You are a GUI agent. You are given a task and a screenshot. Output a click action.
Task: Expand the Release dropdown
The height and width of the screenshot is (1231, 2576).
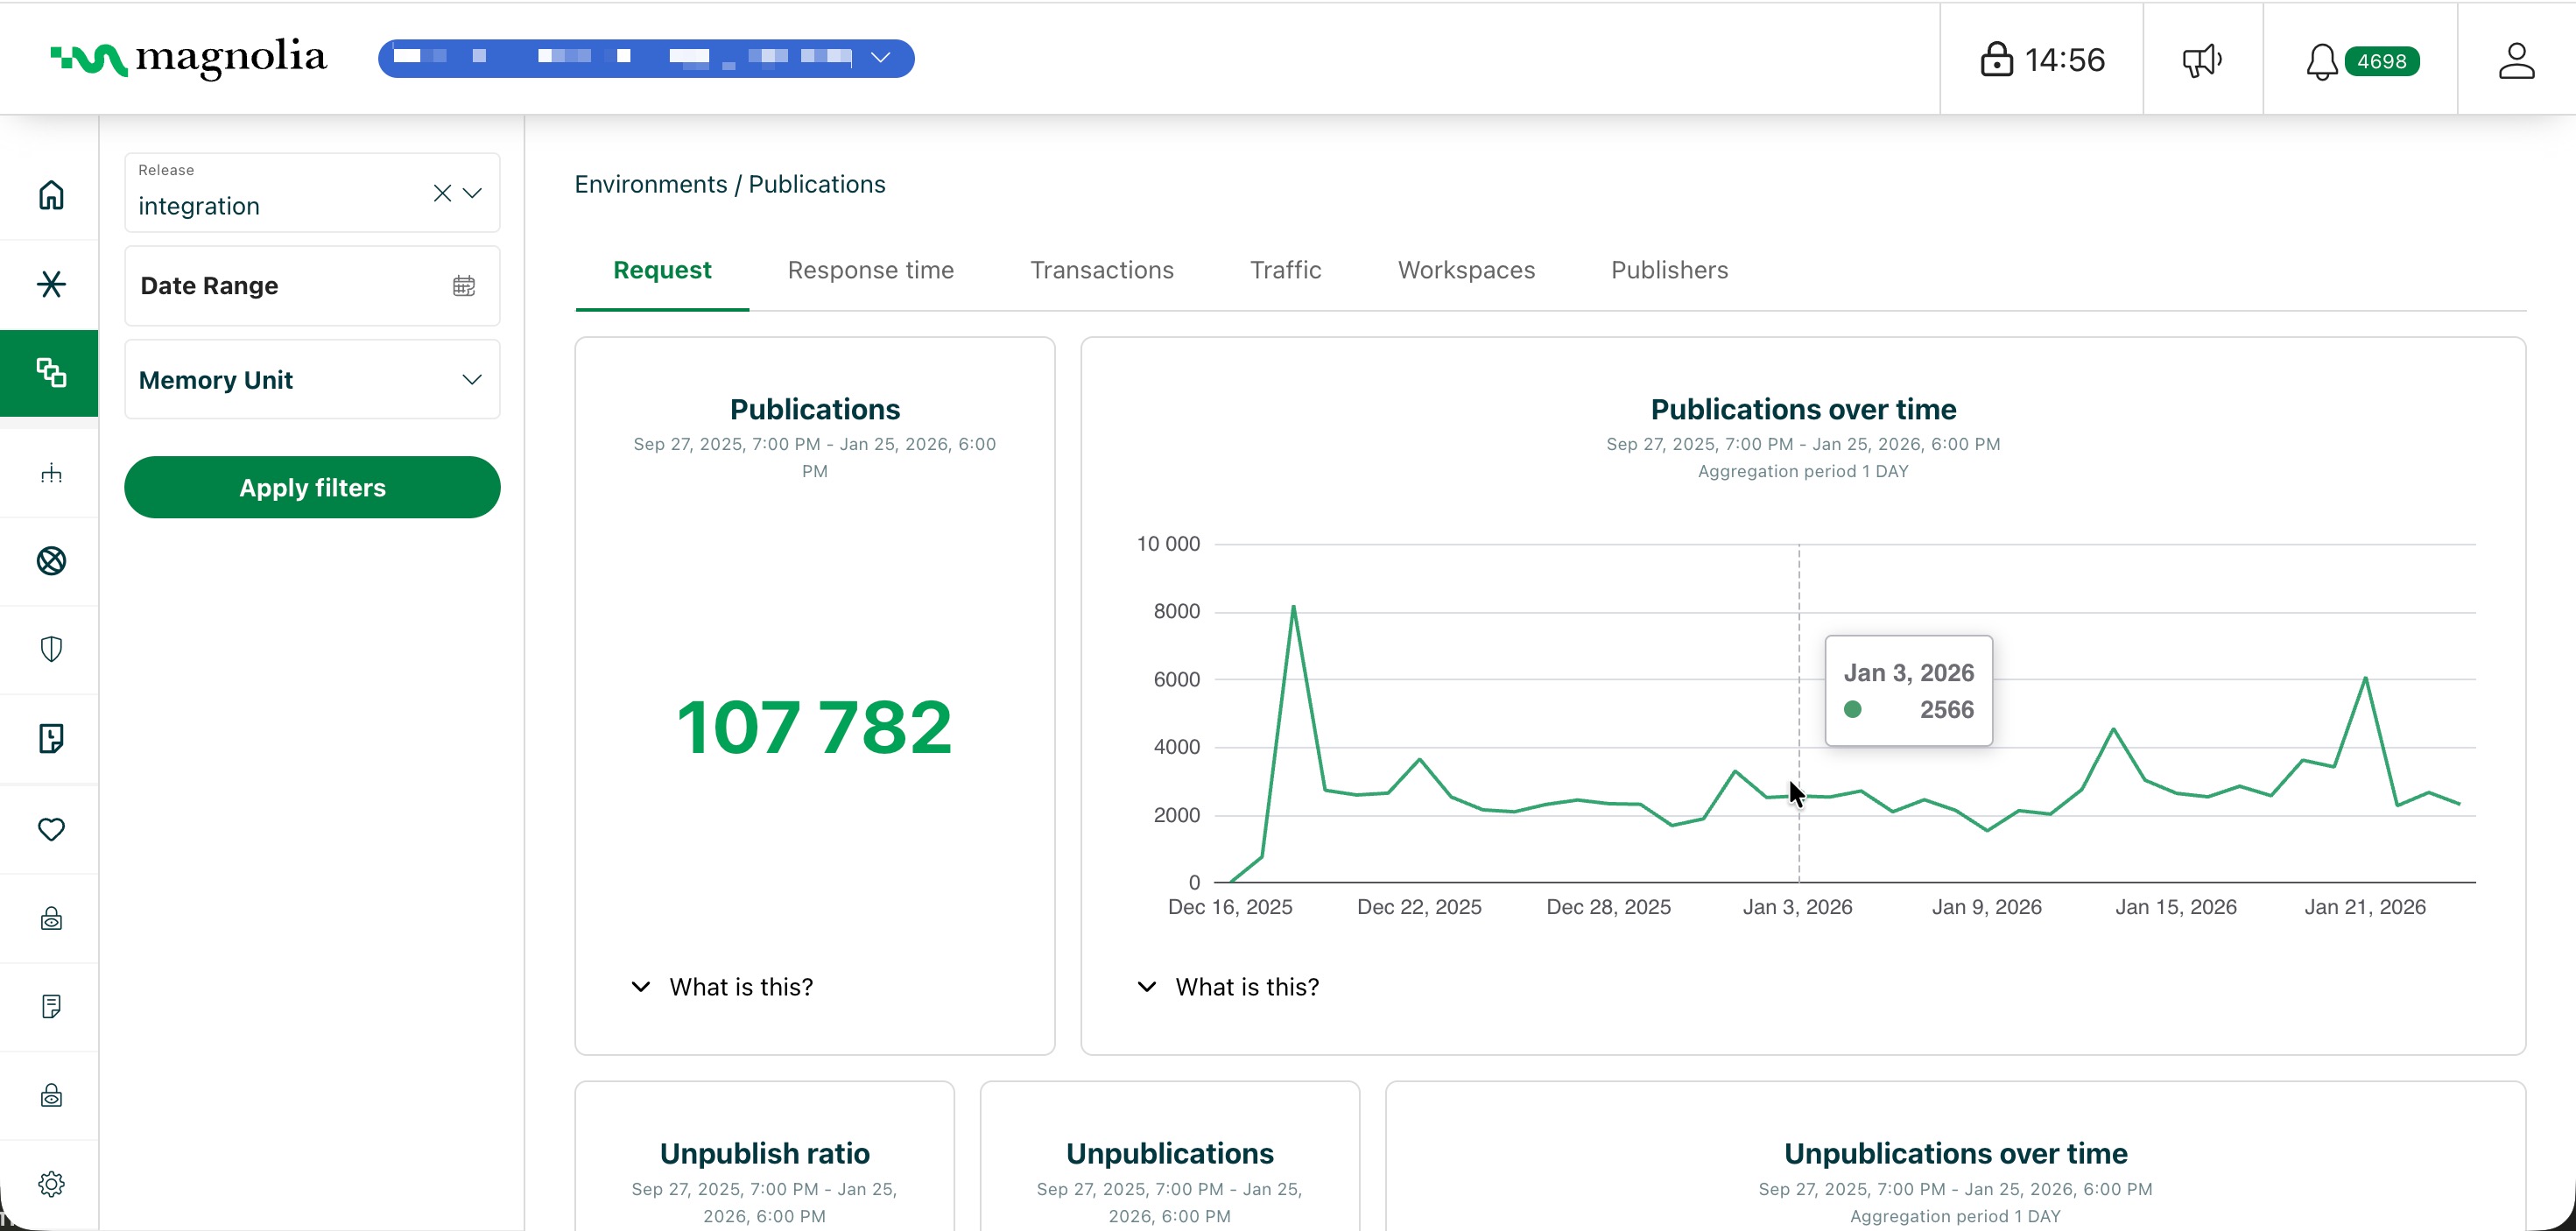point(473,193)
